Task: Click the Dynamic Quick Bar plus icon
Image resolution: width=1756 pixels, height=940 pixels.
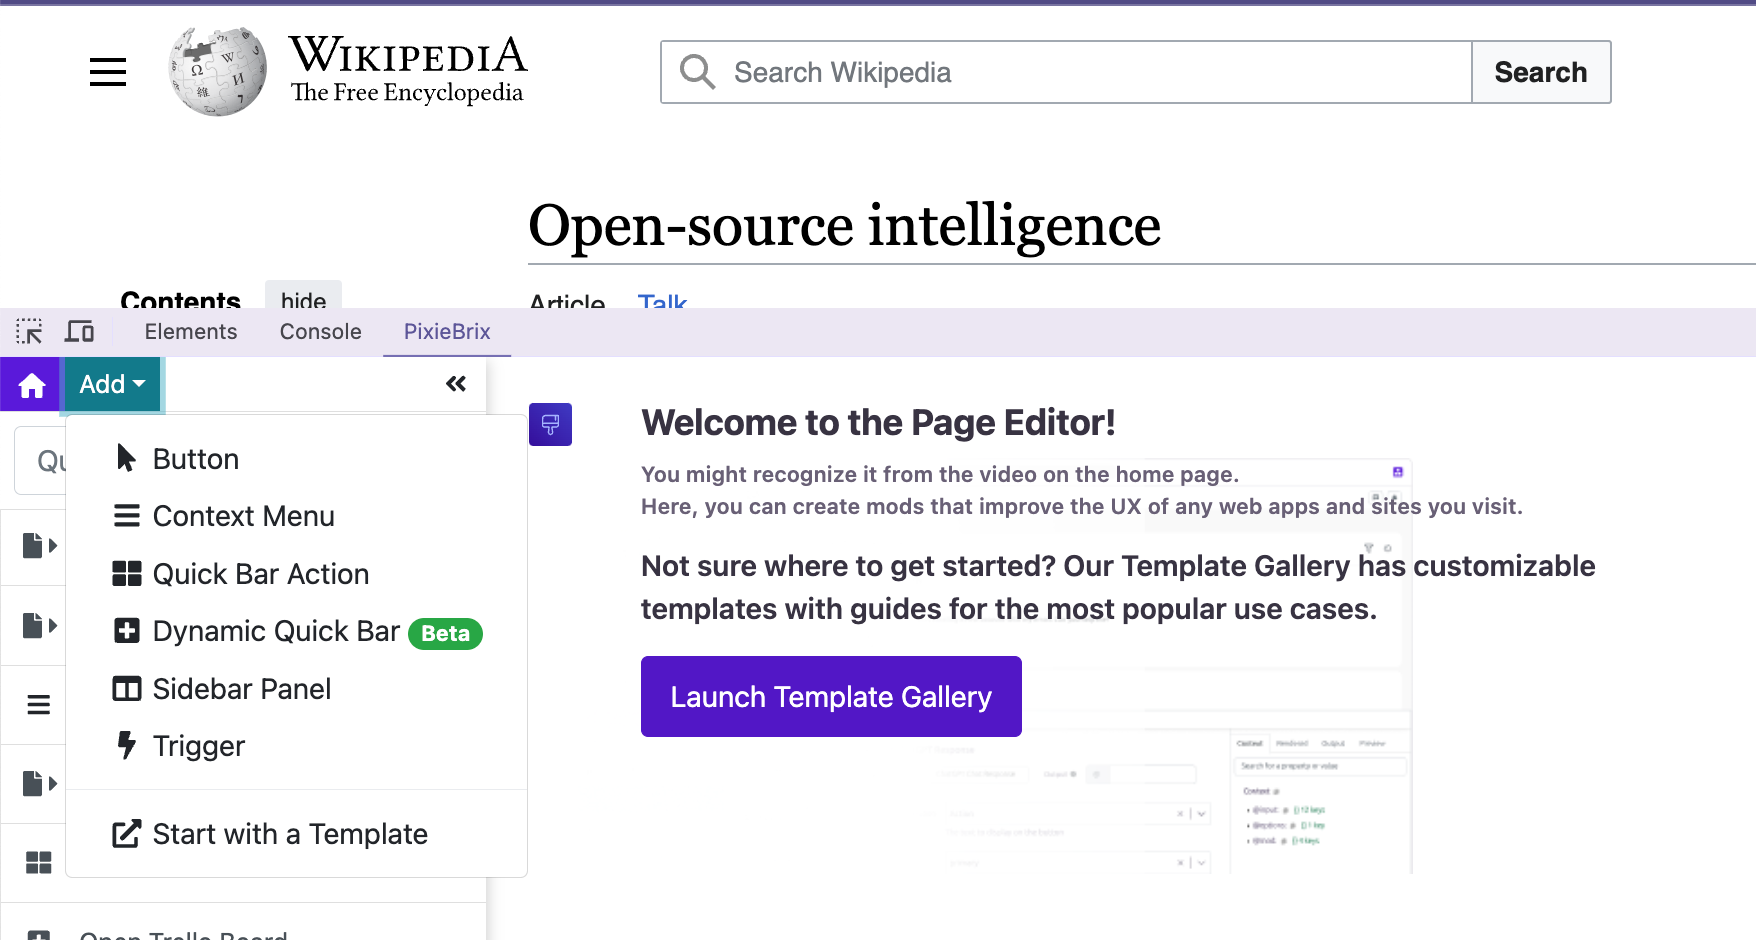Action: click(x=127, y=631)
